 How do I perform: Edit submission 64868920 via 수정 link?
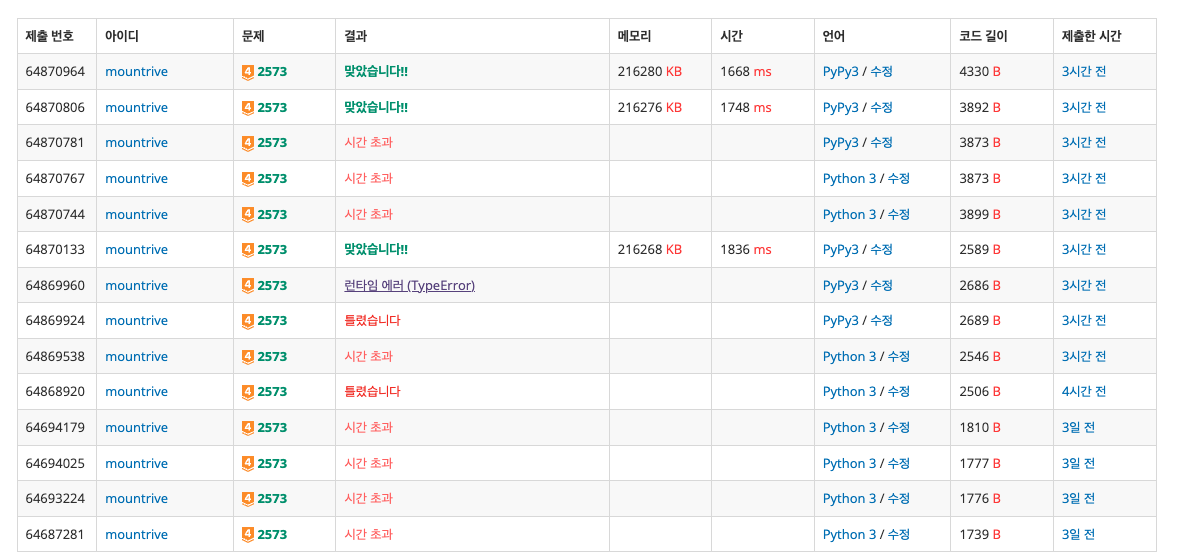(899, 392)
